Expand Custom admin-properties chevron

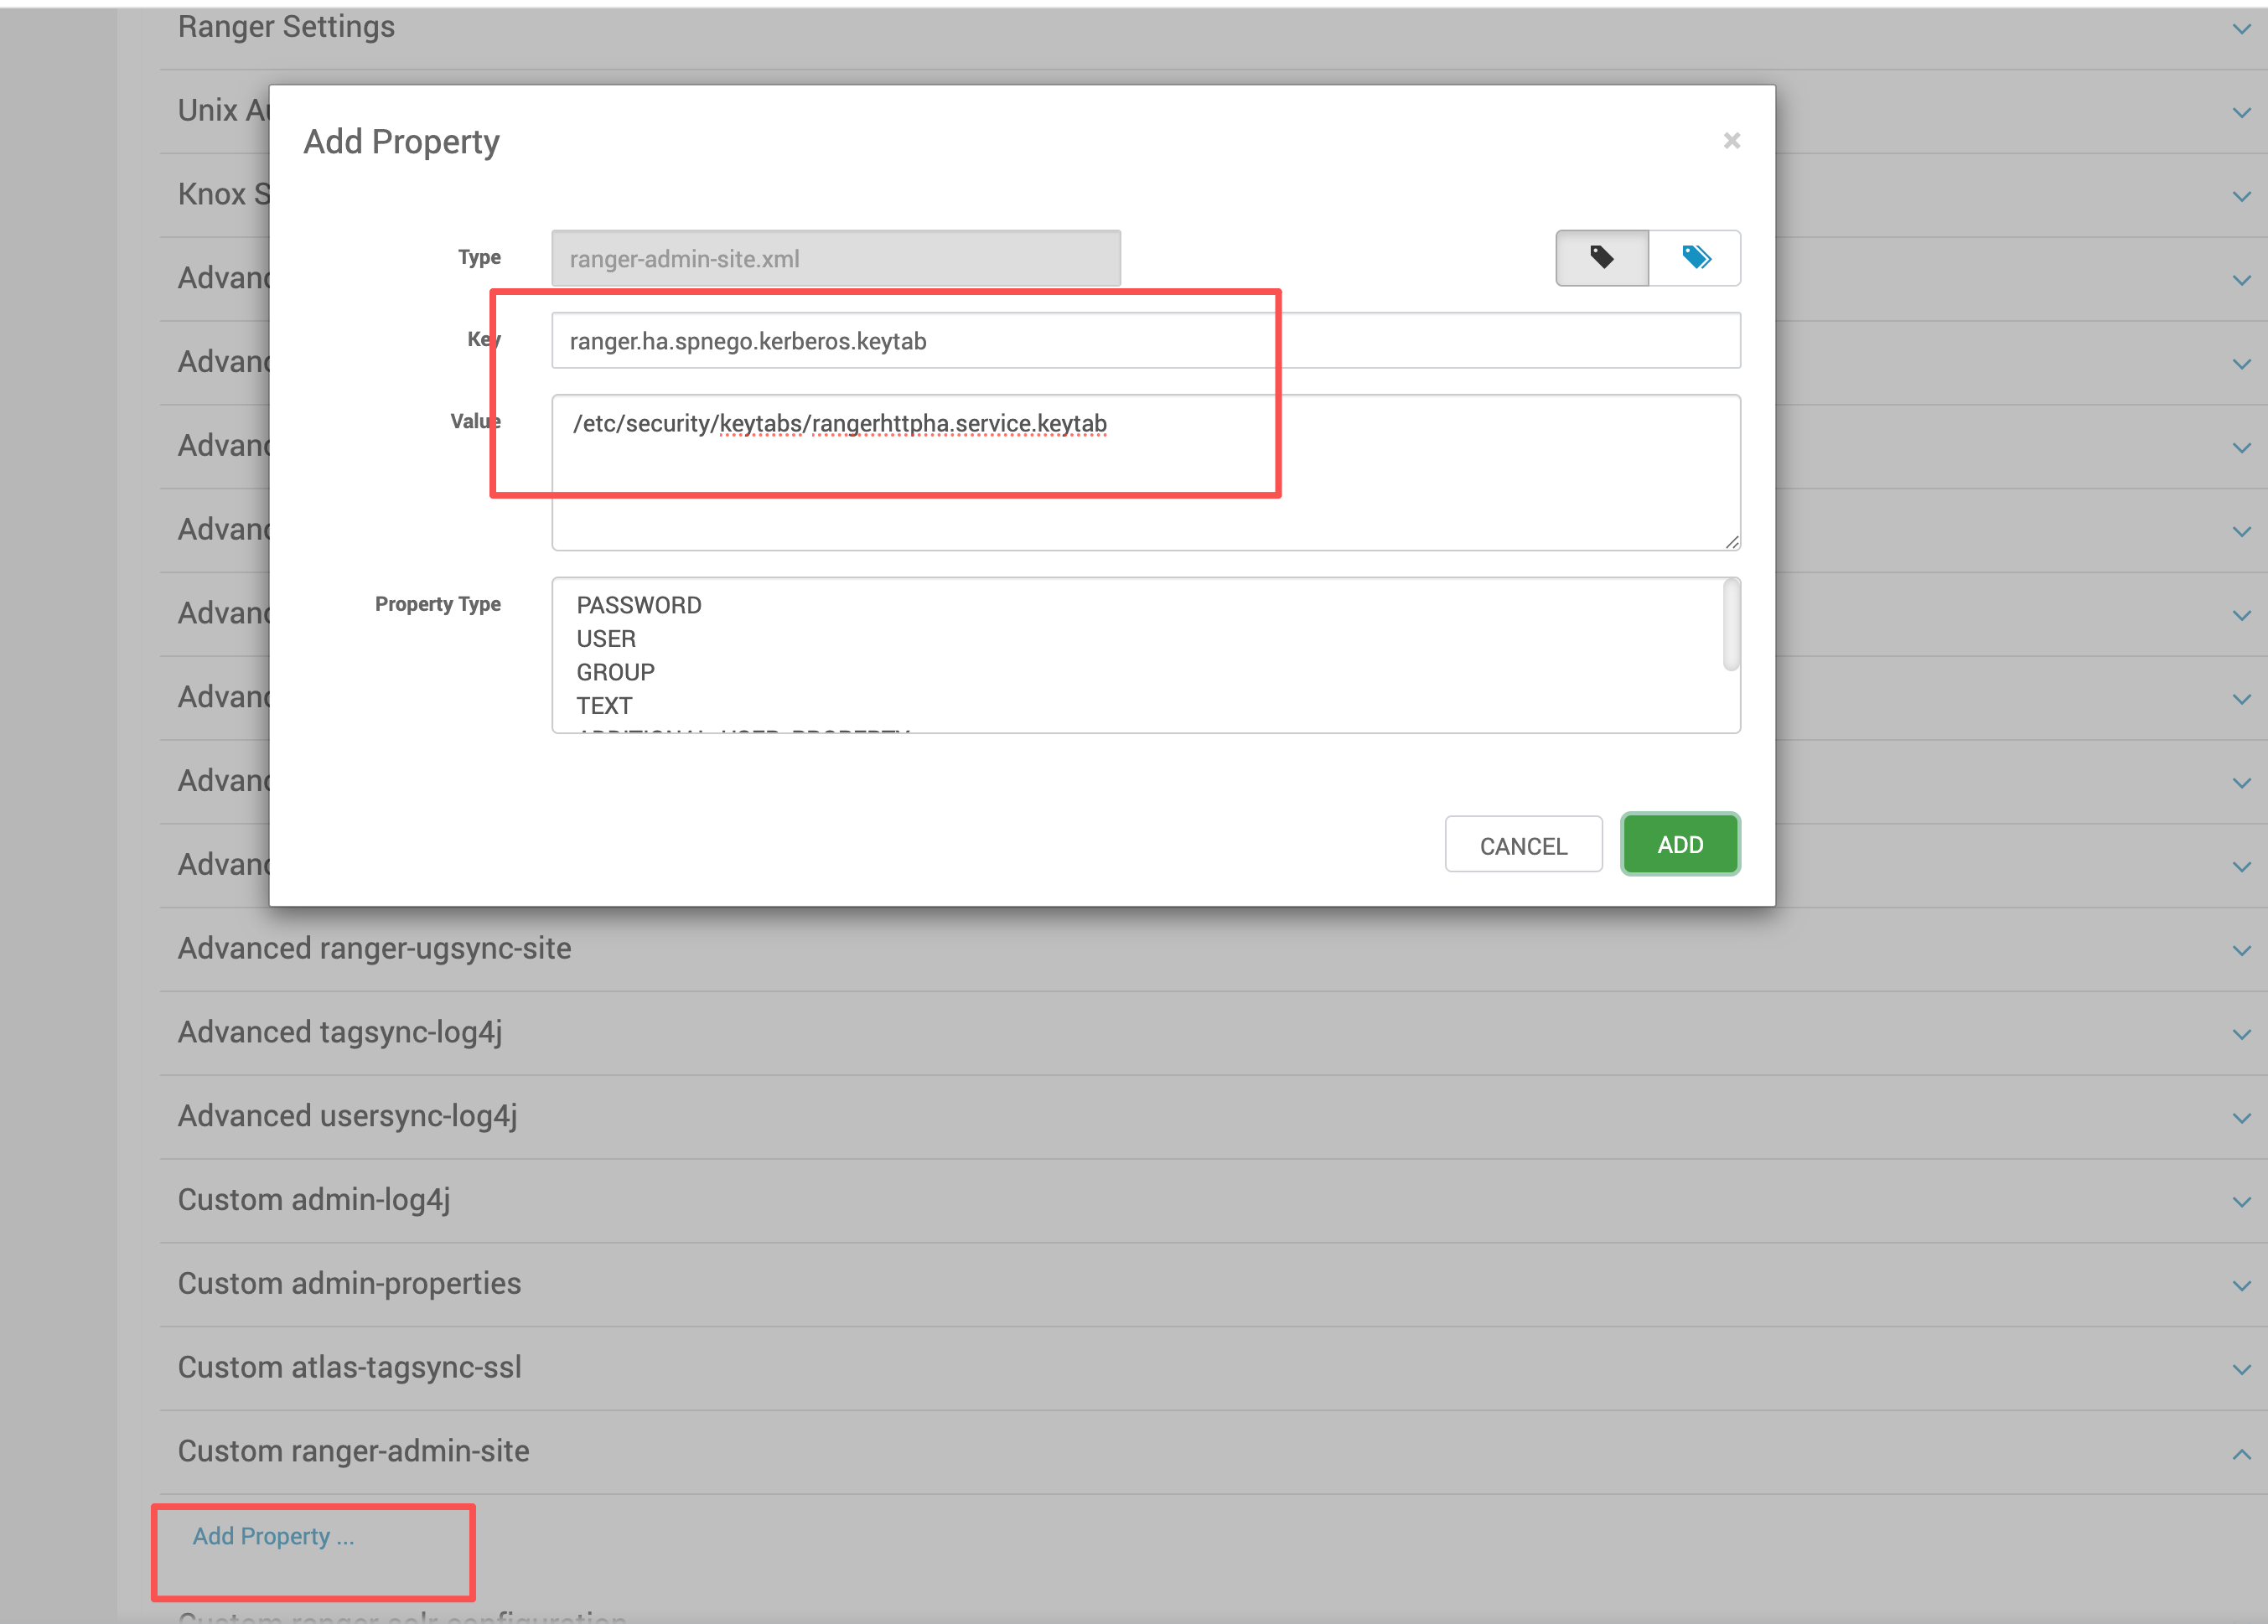pyautogui.click(x=2241, y=1285)
